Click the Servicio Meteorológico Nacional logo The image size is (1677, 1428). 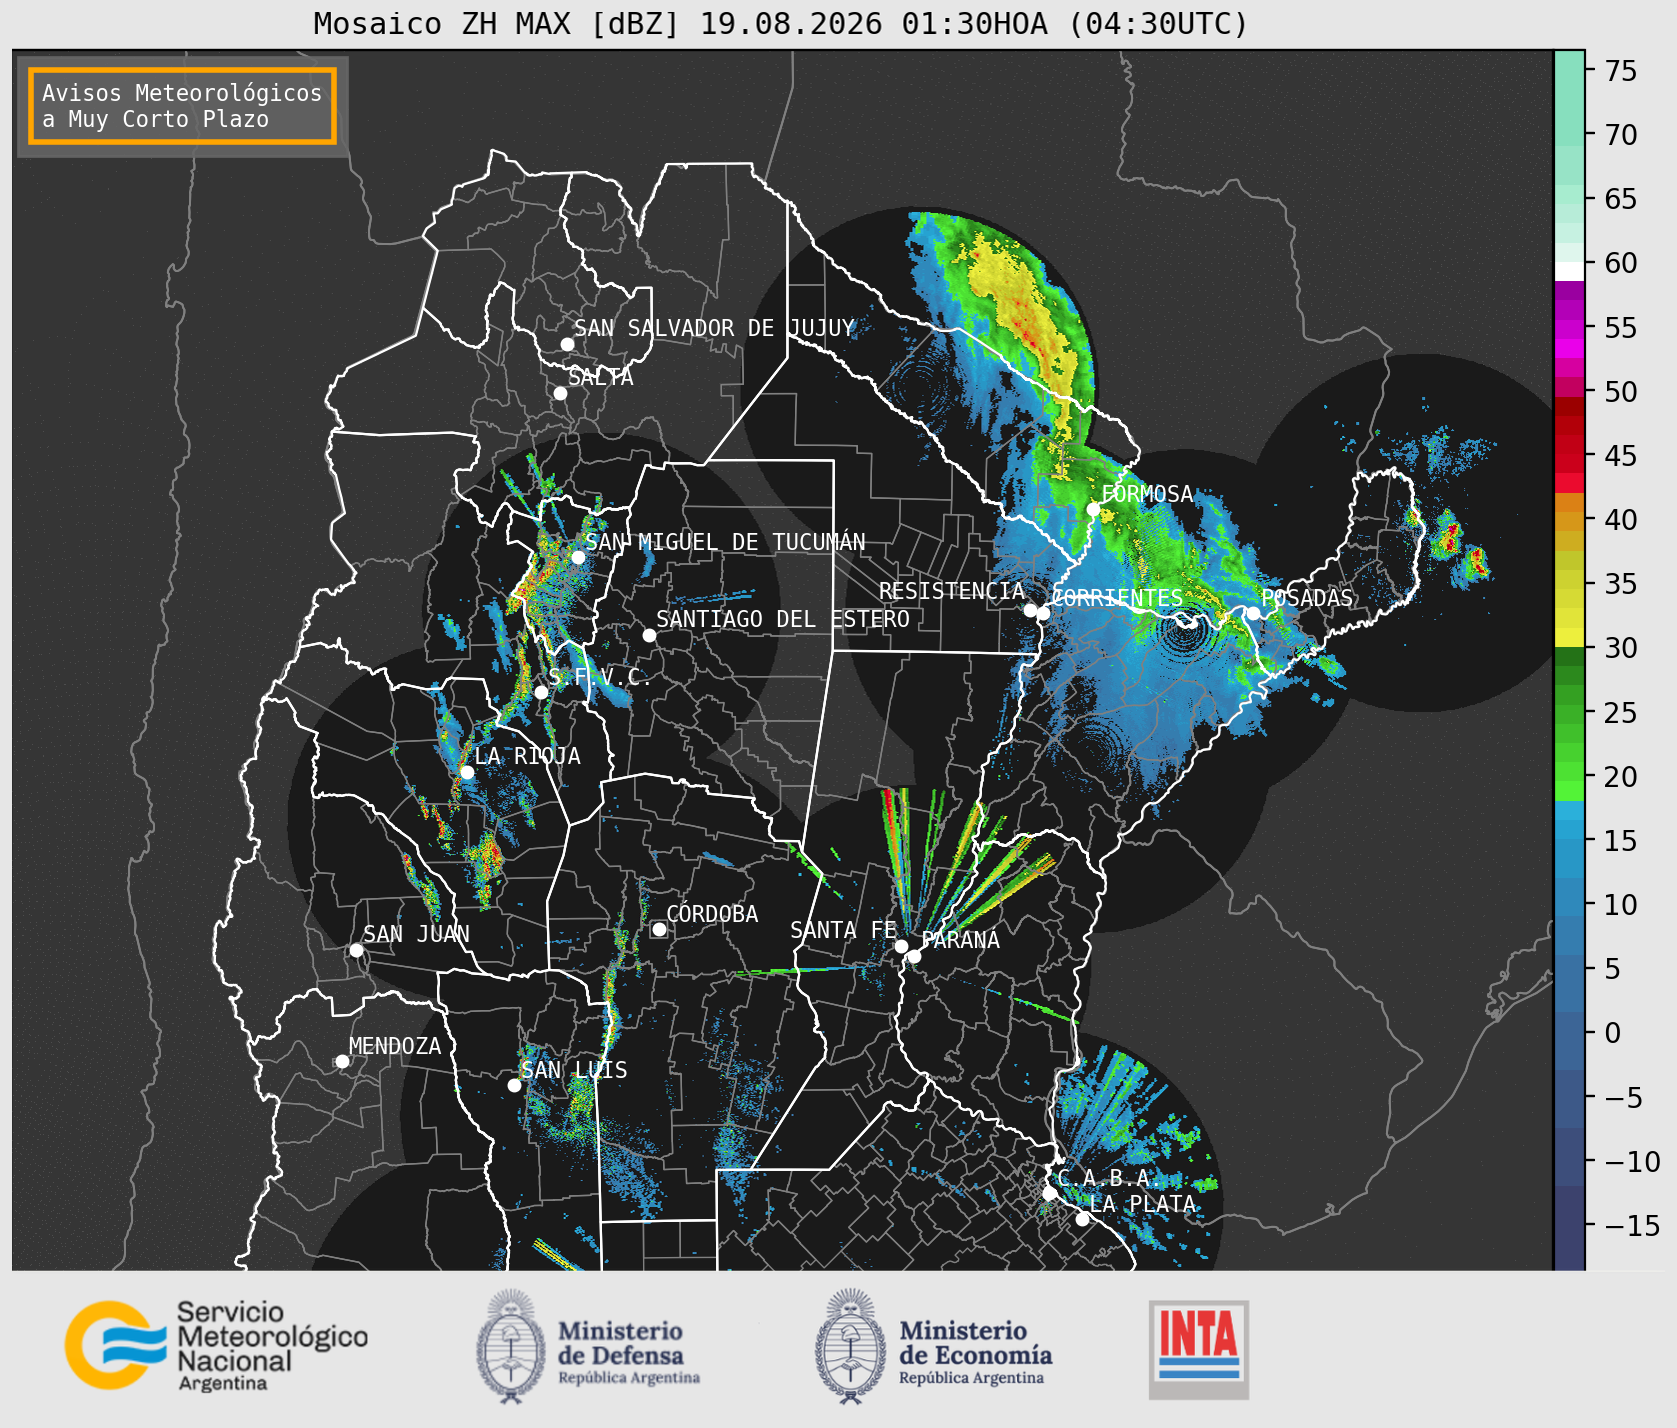click(217, 1345)
